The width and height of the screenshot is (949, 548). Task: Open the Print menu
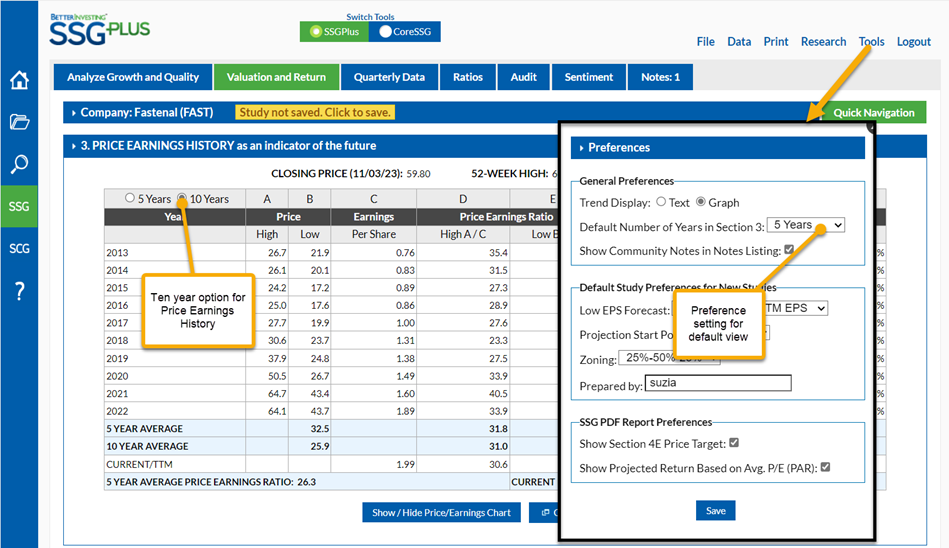point(775,42)
